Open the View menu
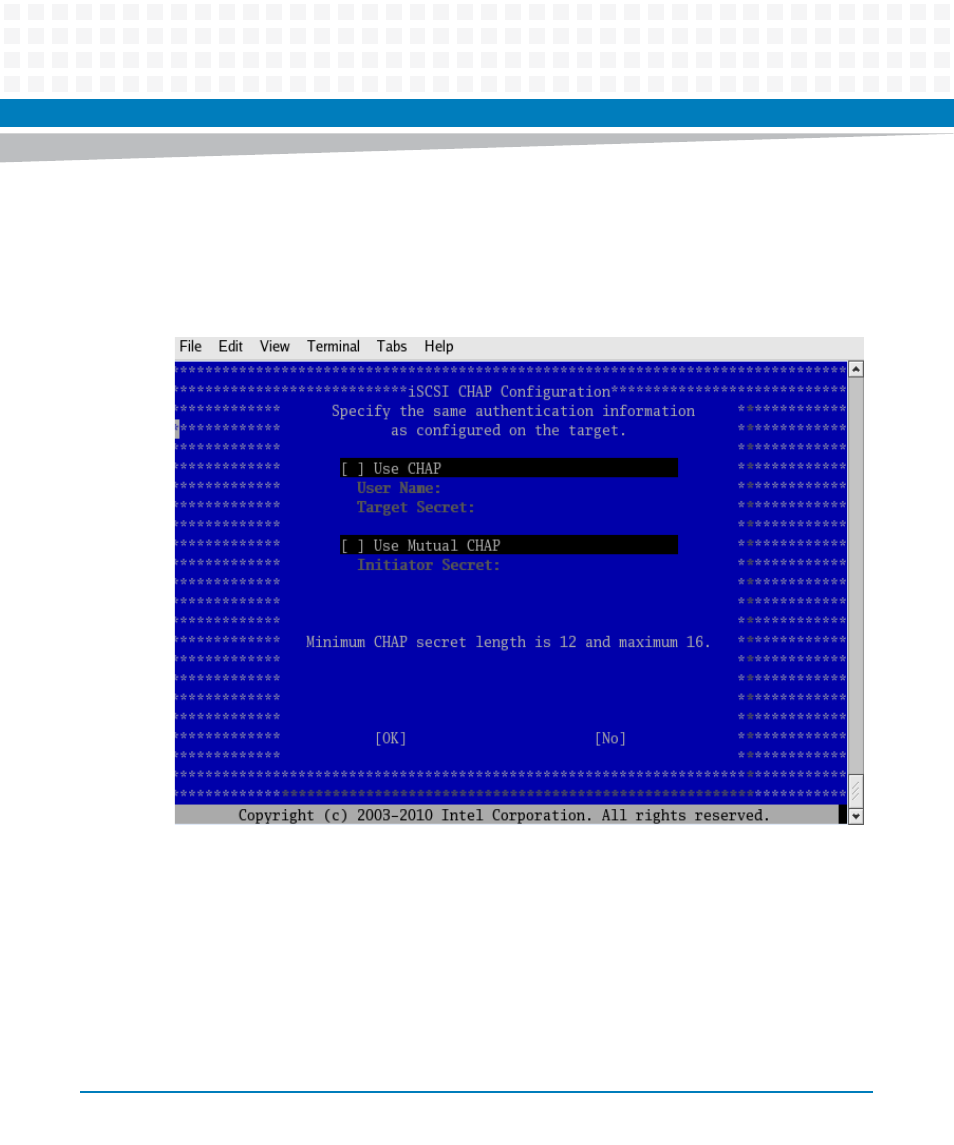Viewport: 954px width, 1145px height. click(x=275, y=347)
